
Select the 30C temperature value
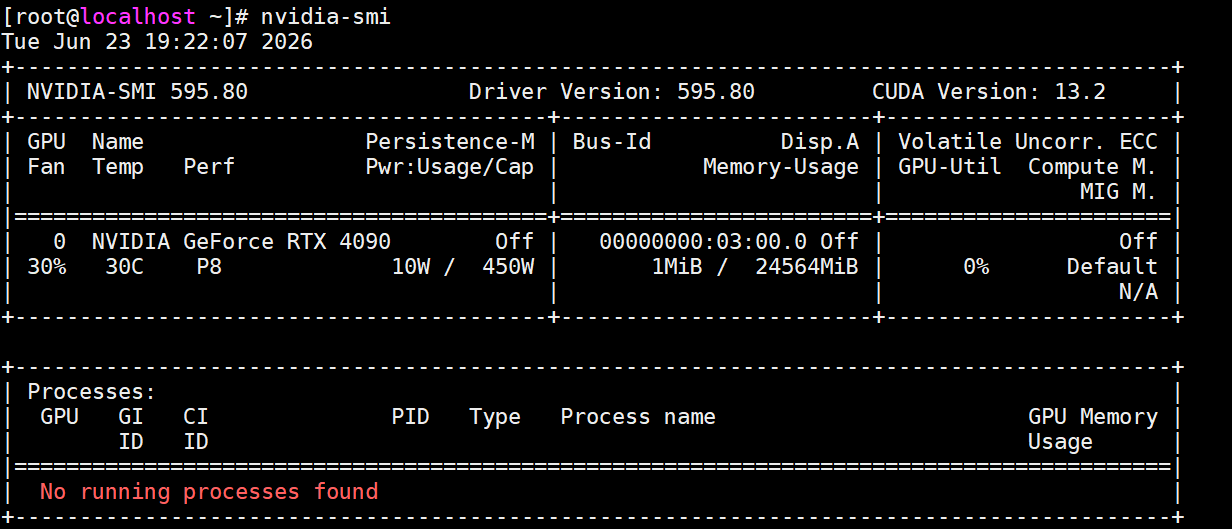124,267
